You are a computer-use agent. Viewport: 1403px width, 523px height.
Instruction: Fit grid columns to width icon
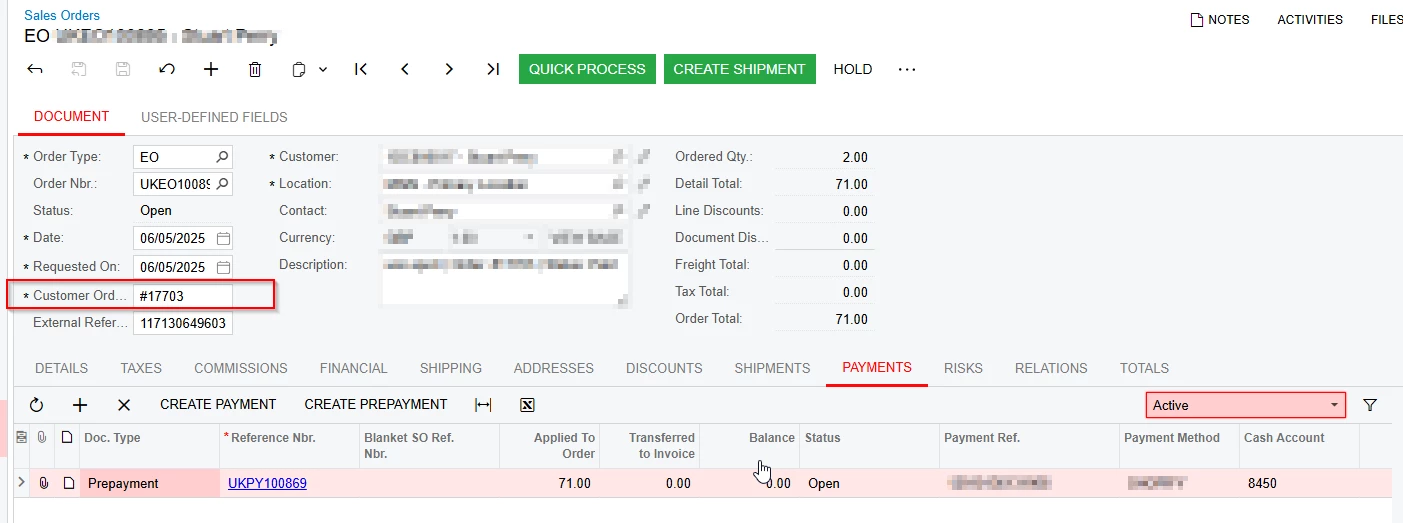[x=483, y=405]
